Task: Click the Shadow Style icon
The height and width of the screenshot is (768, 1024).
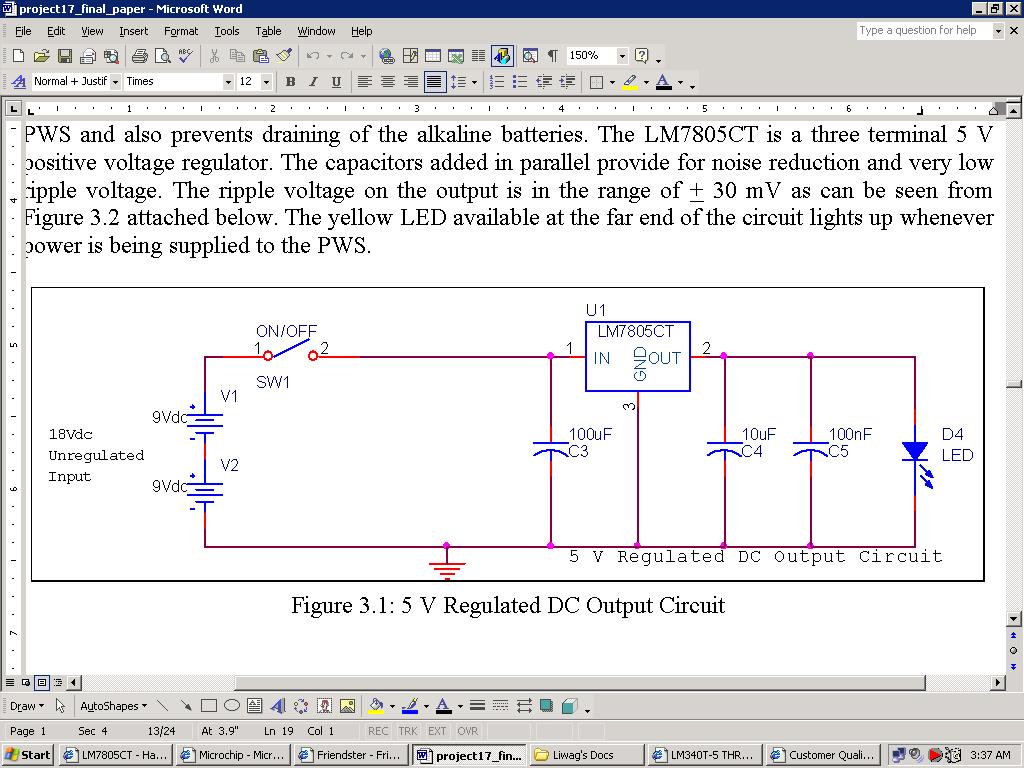Action: click(x=547, y=706)
